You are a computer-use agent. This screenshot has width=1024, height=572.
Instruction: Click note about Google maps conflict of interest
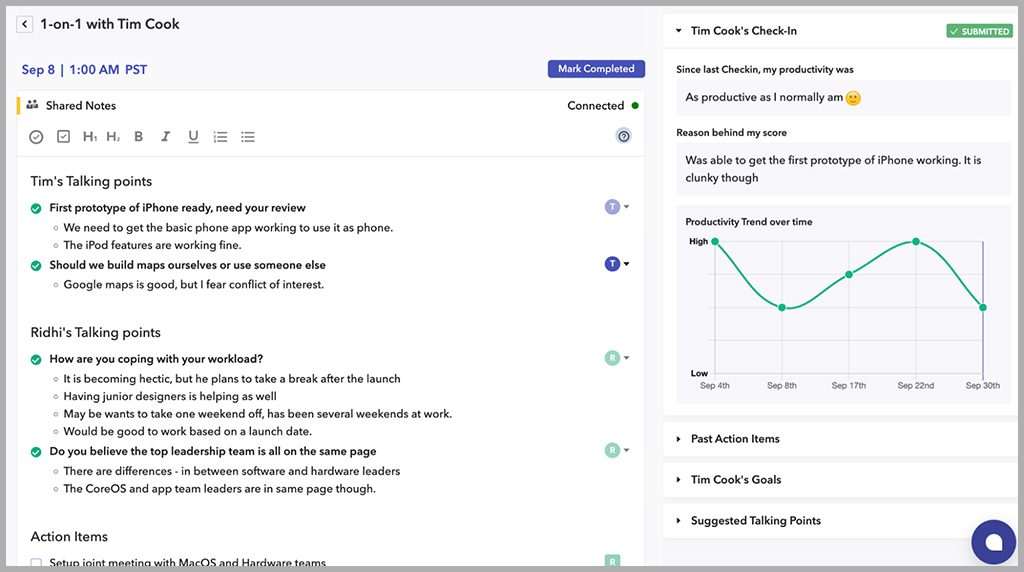[x=193, y=285]
